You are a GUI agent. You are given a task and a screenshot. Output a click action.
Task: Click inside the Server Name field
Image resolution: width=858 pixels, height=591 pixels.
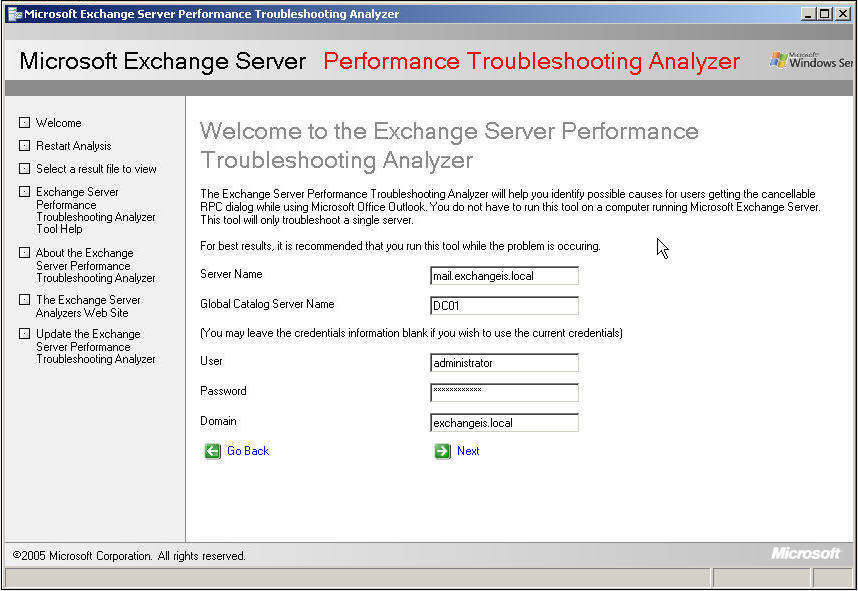pyautogui.click(x=504, y=275)
